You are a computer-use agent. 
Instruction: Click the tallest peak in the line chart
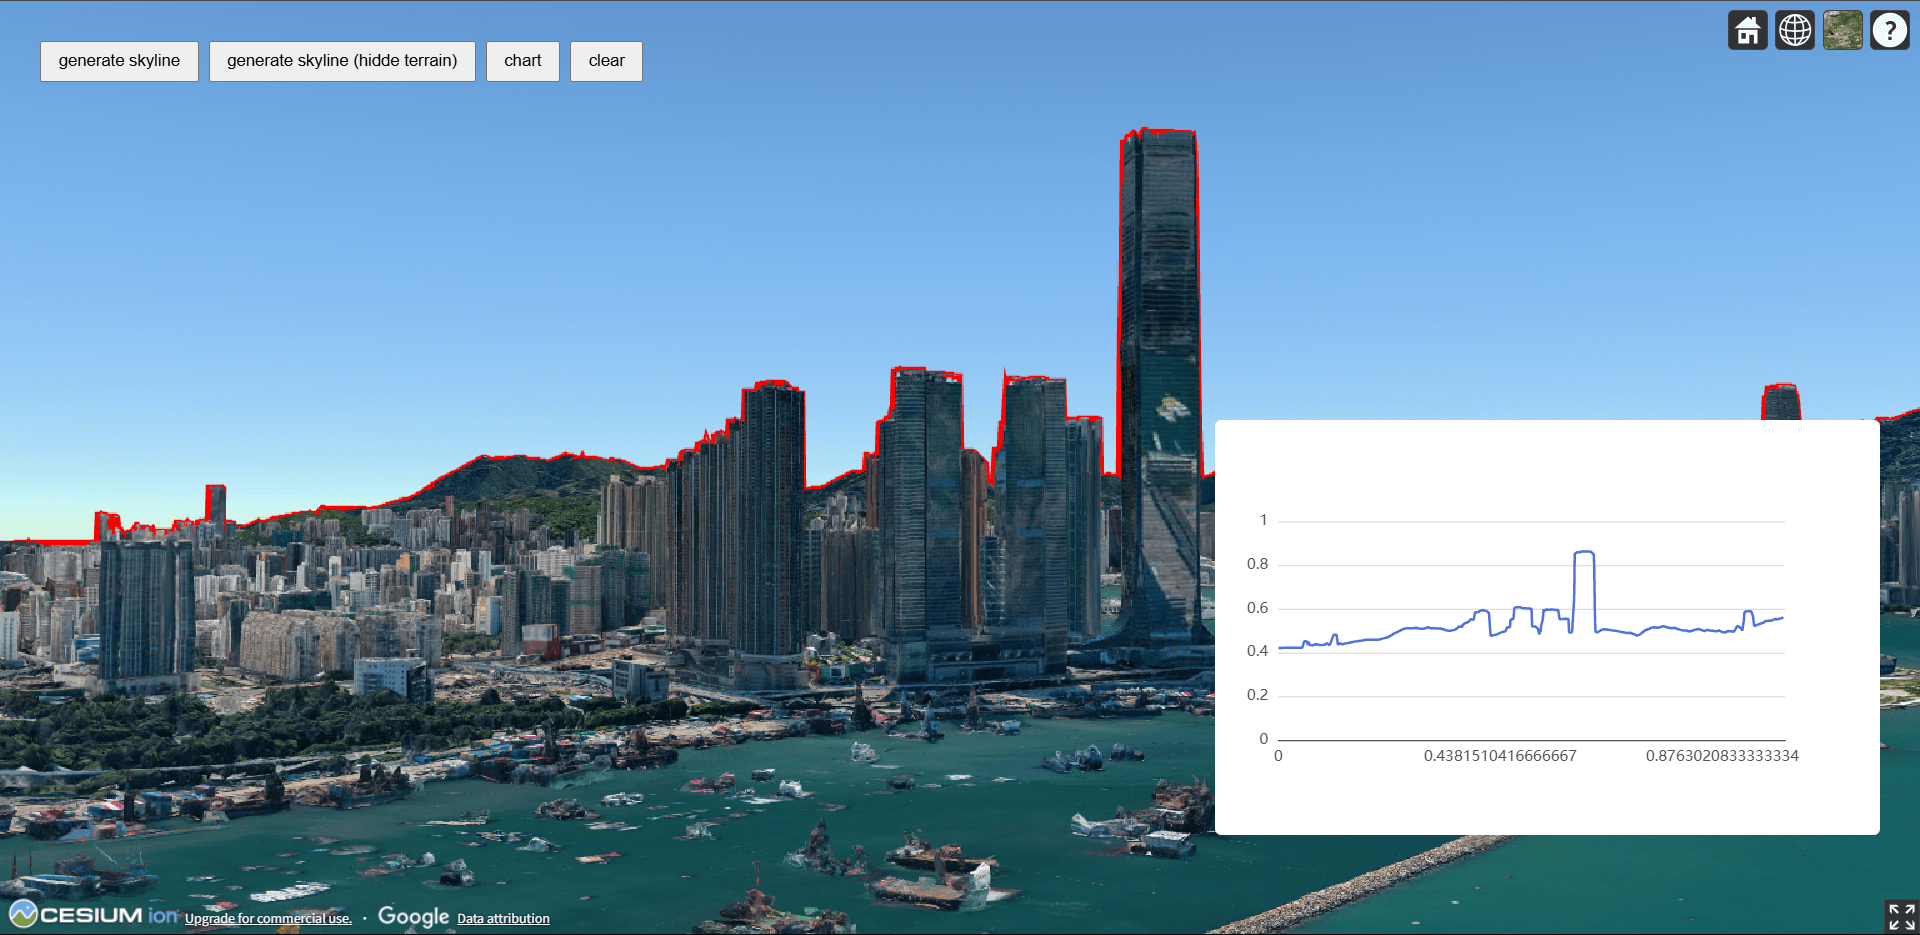click(x=1583, y=552)
